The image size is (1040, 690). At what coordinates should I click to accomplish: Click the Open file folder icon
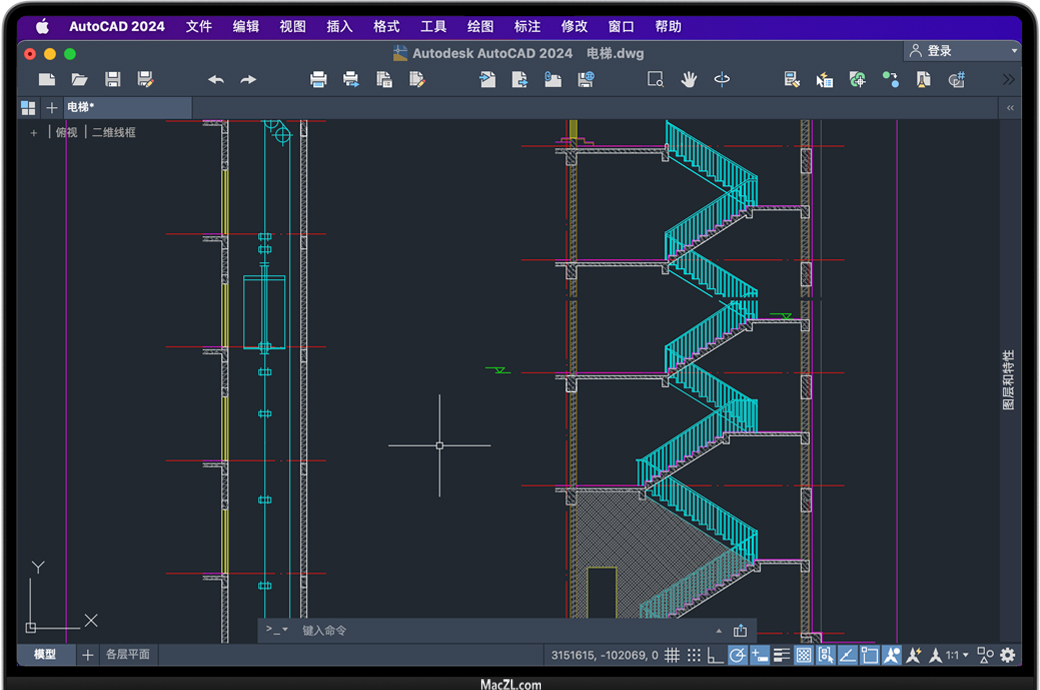80,79
